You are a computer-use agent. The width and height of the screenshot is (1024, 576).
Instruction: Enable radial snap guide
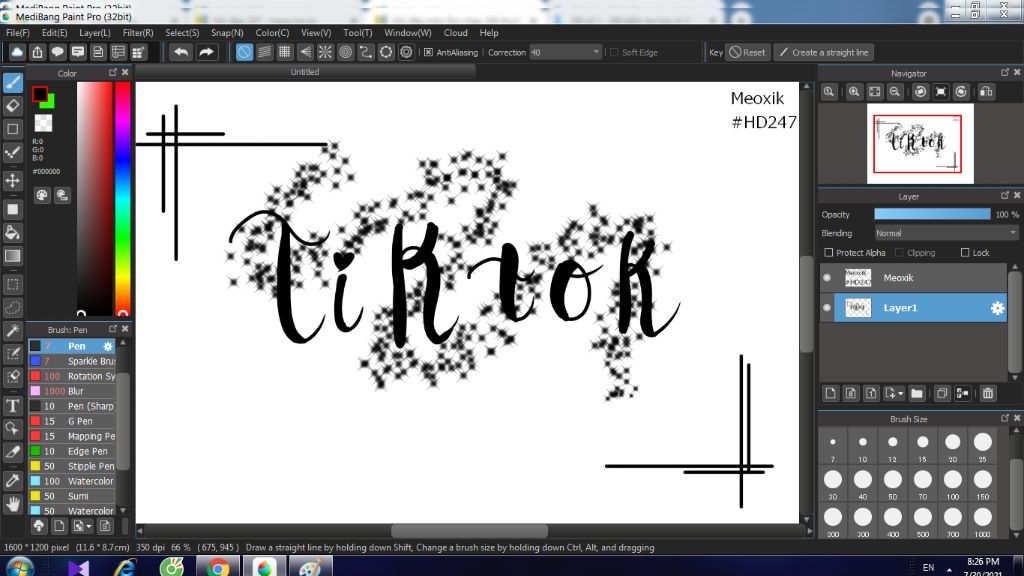tap(325, 52)
